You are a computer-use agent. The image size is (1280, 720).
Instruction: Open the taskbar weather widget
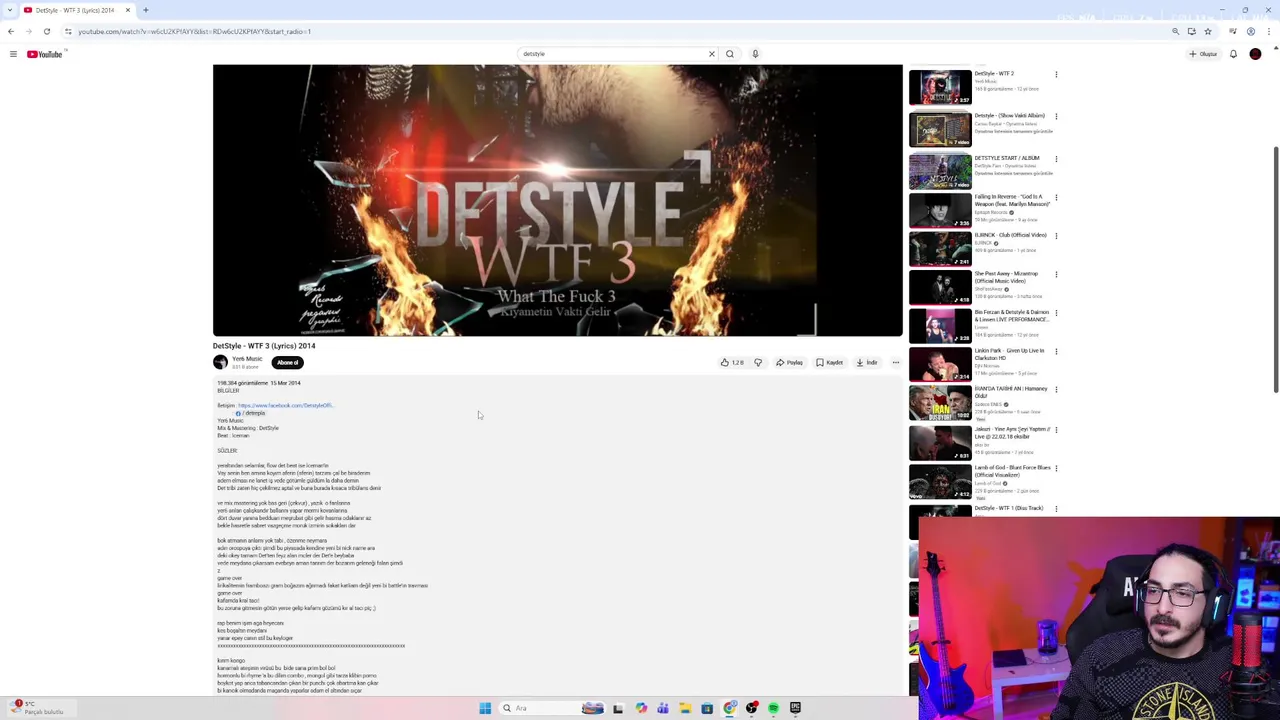pos(38,708)
